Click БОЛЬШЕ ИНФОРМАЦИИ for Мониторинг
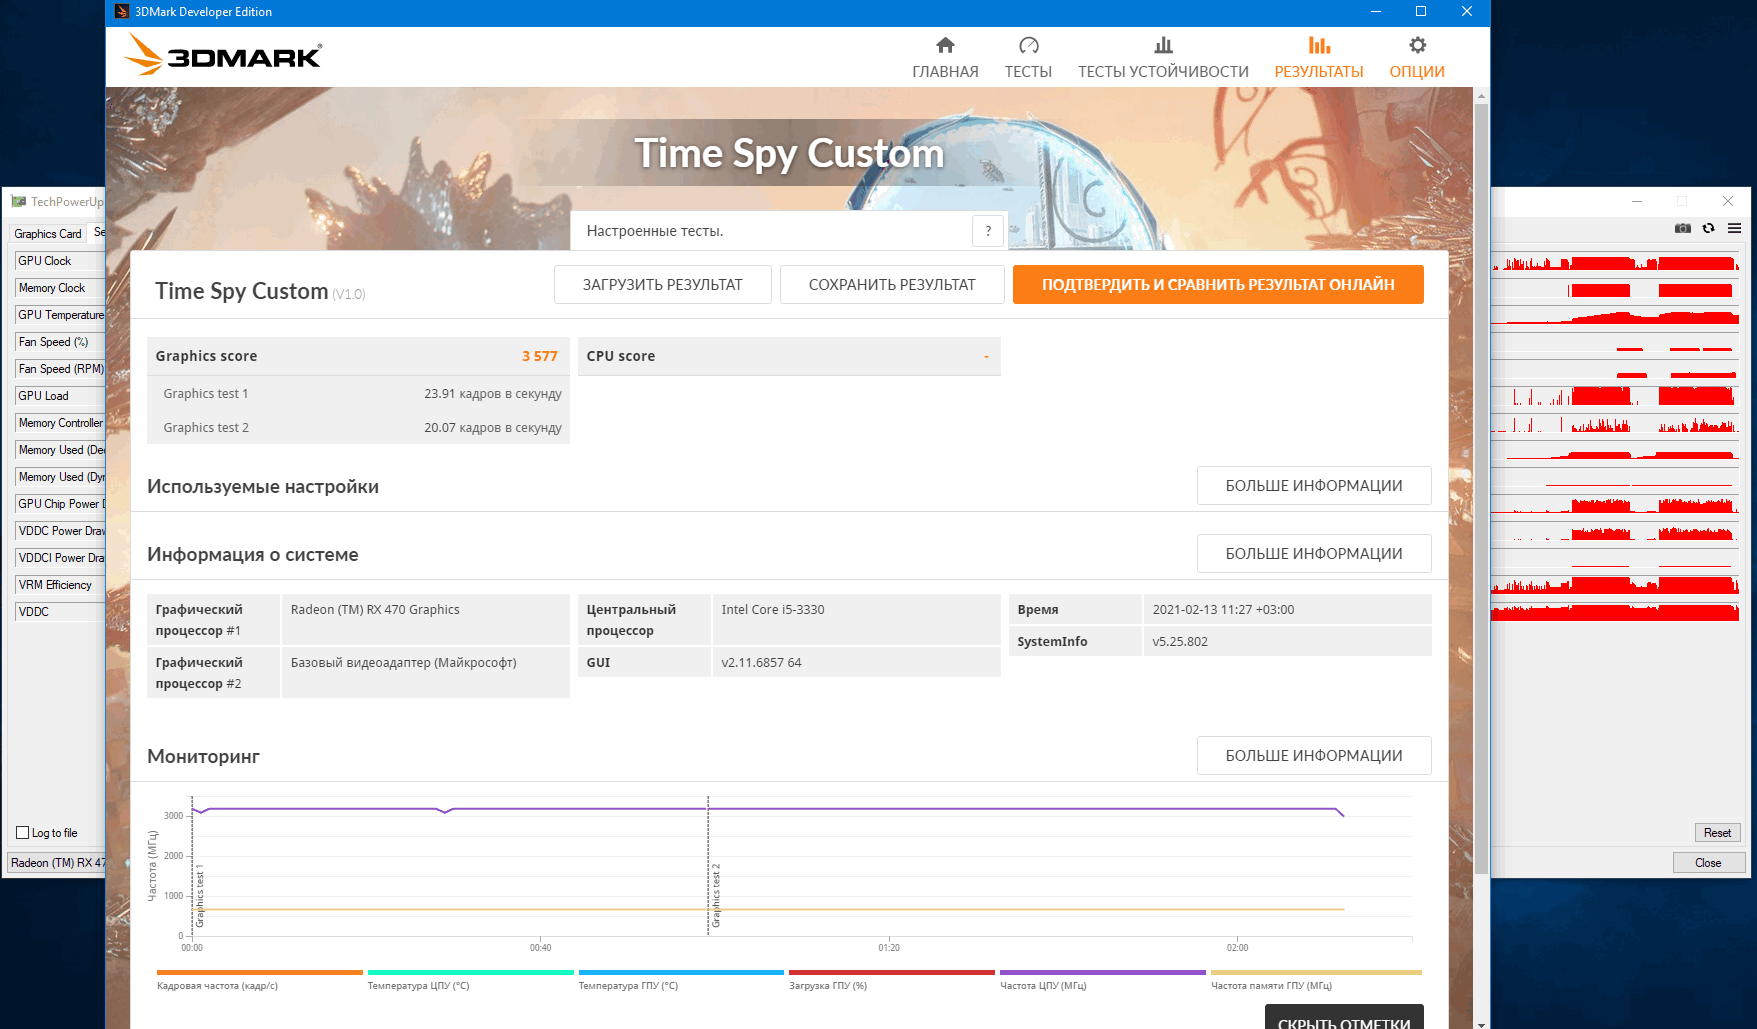1757x1029 pixels. coord(1314,755)
